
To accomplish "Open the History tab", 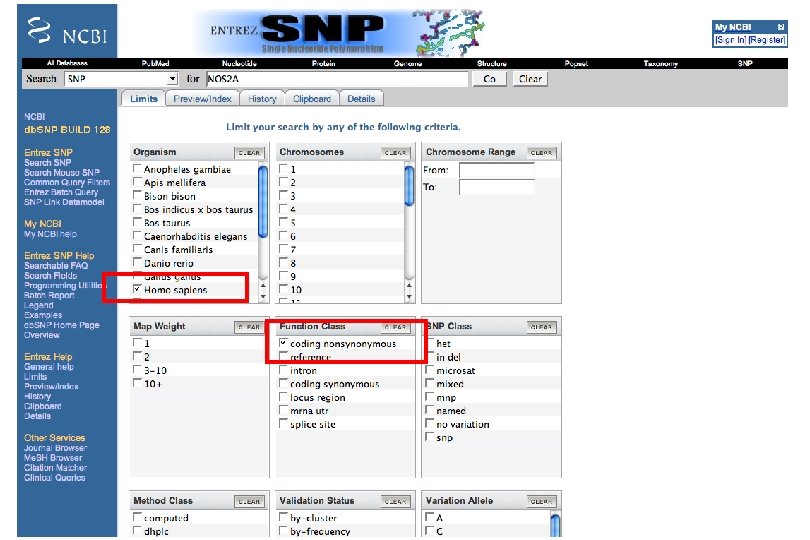I will (x=262, y=99).
